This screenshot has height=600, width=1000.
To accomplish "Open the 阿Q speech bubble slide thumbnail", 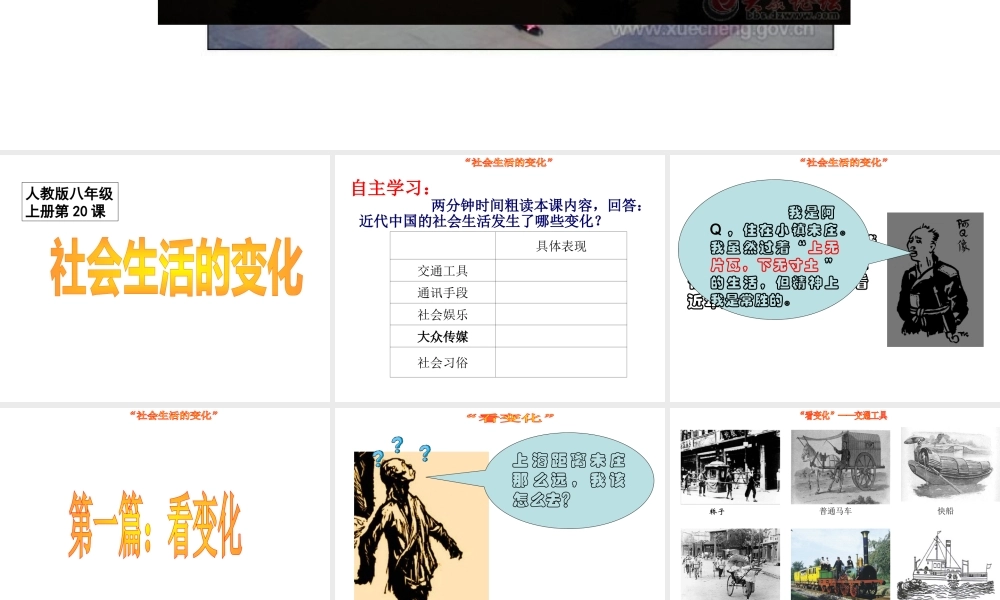I will pos(835,278).
